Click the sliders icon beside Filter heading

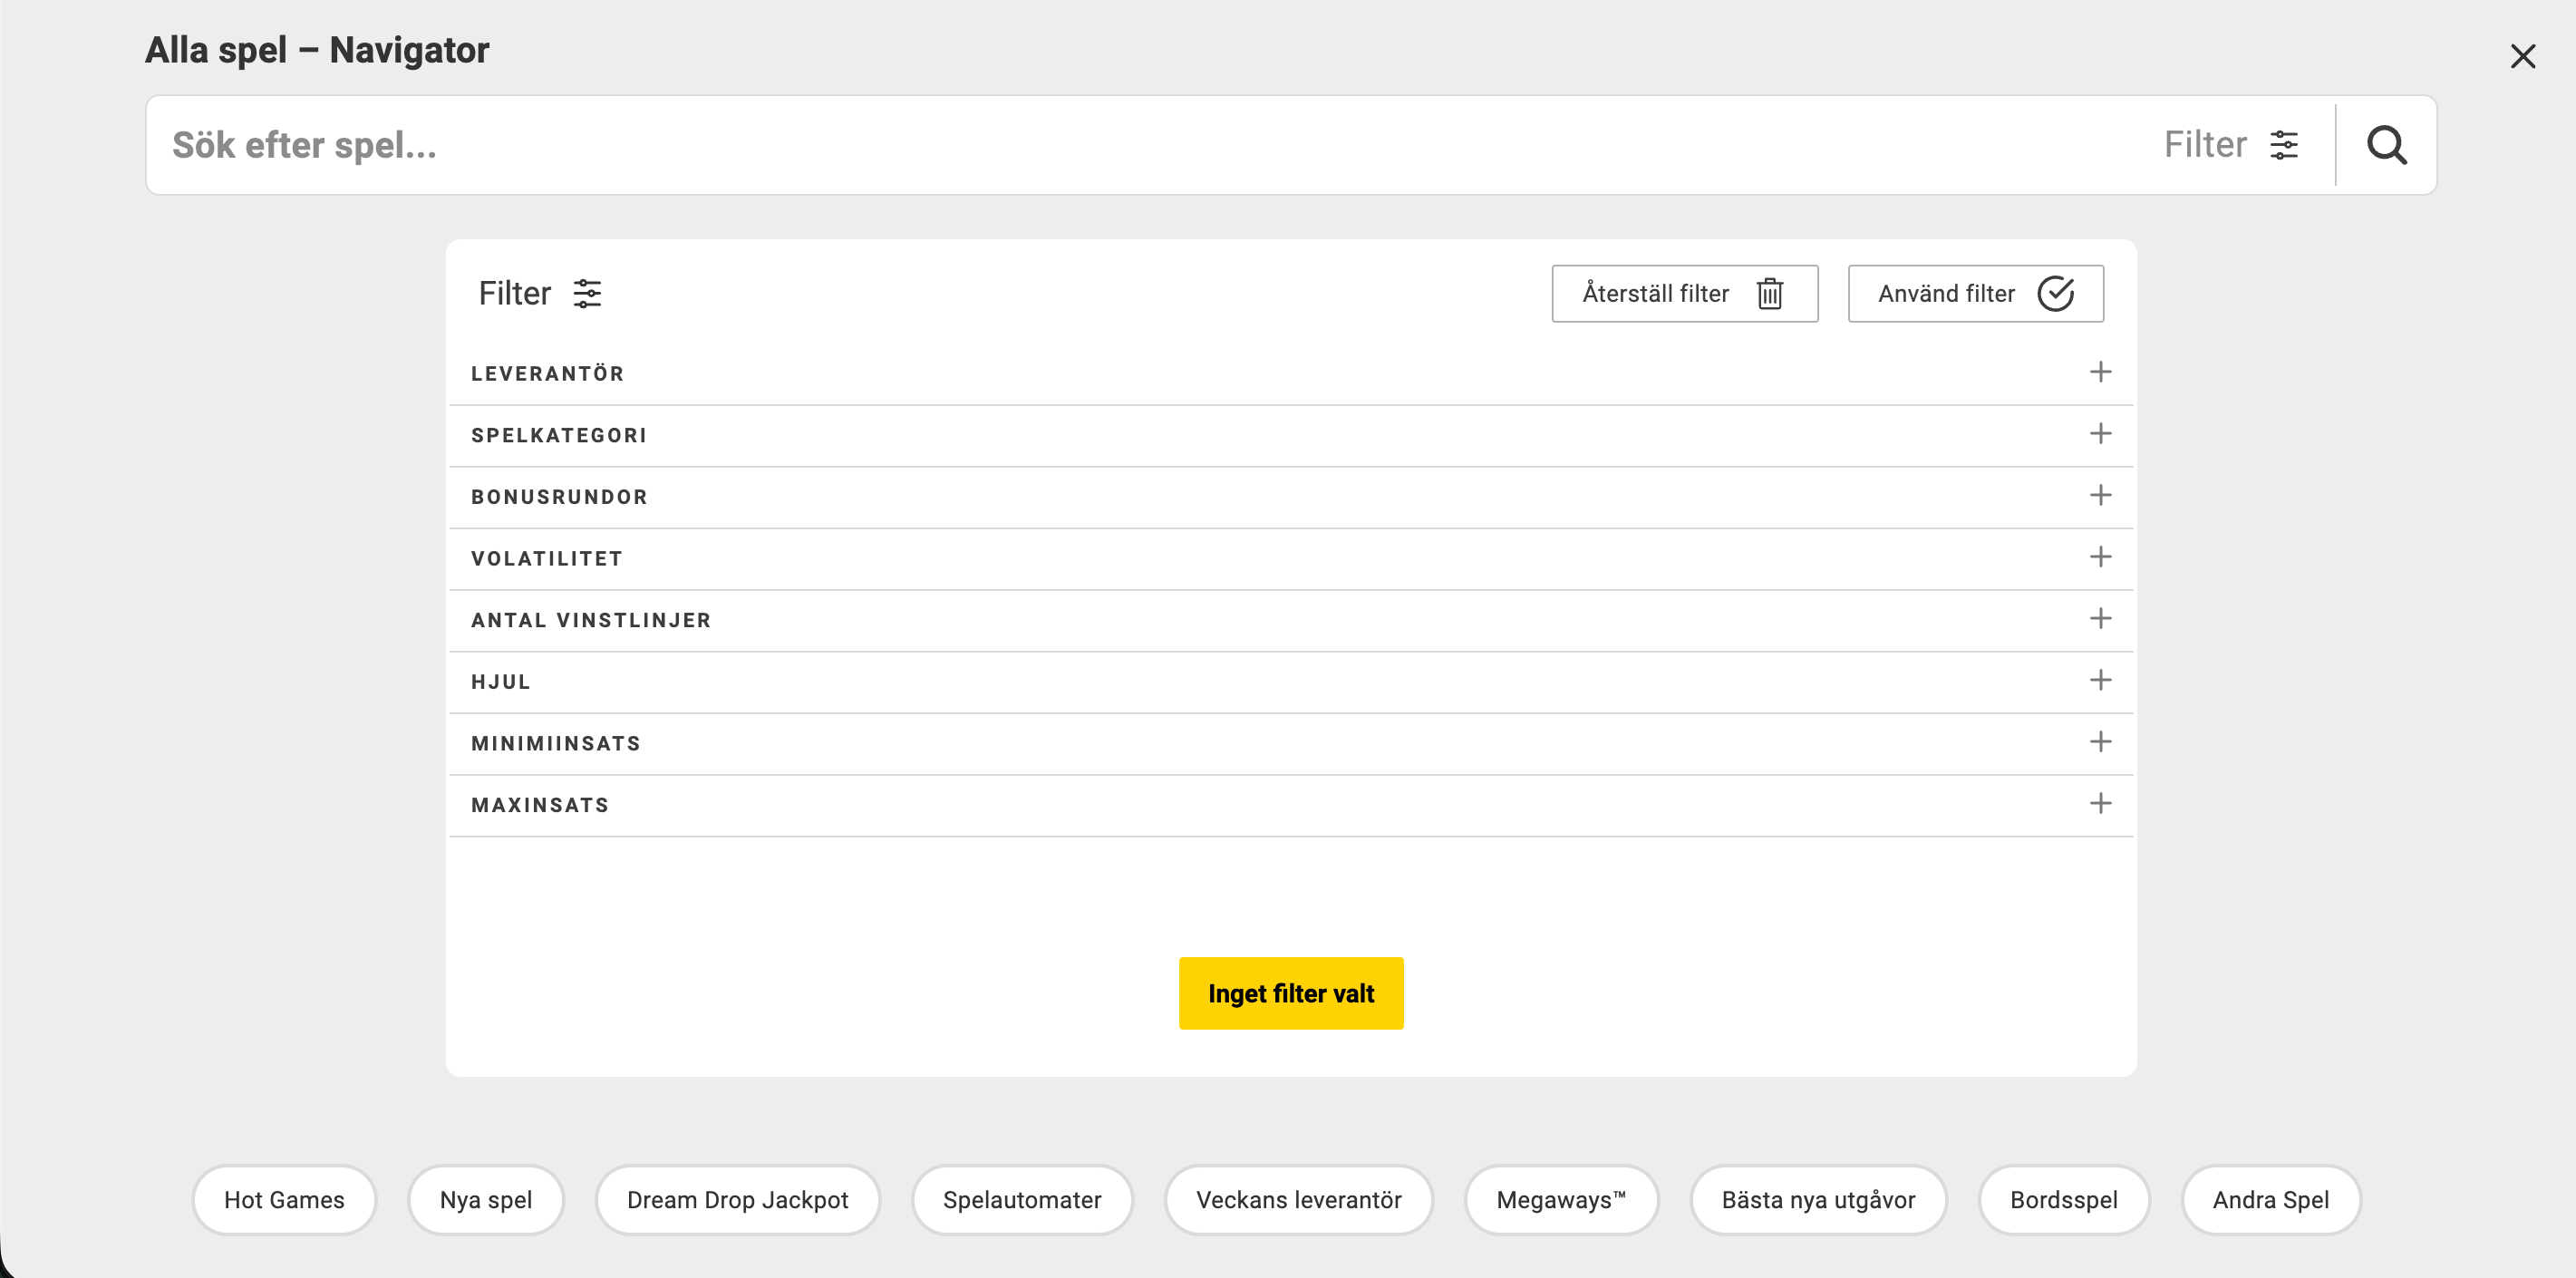(x=587, y=294)
